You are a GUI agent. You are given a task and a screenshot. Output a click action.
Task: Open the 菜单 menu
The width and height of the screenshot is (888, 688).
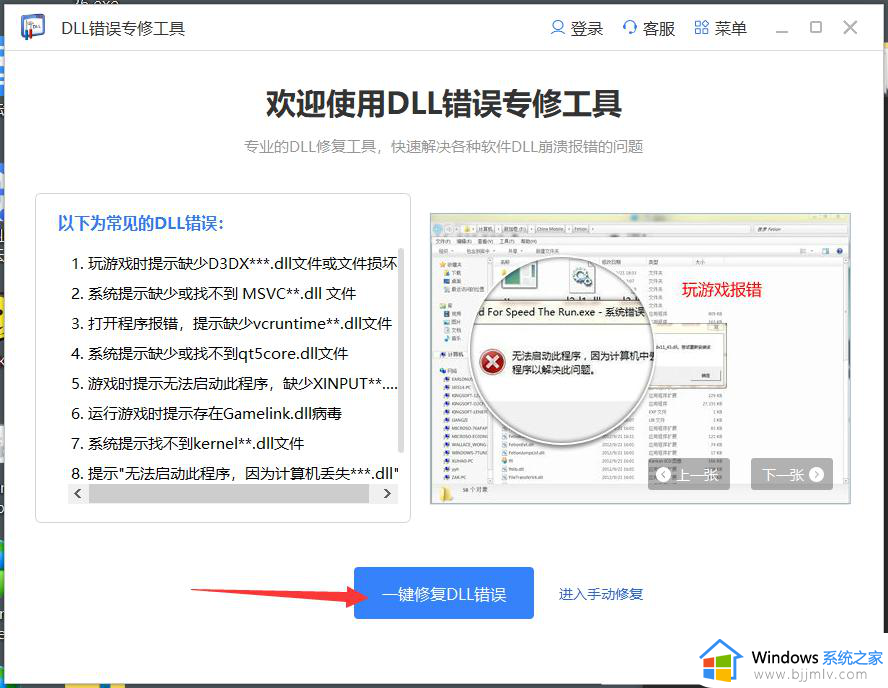pyautogui.click(x=720, y=28)
